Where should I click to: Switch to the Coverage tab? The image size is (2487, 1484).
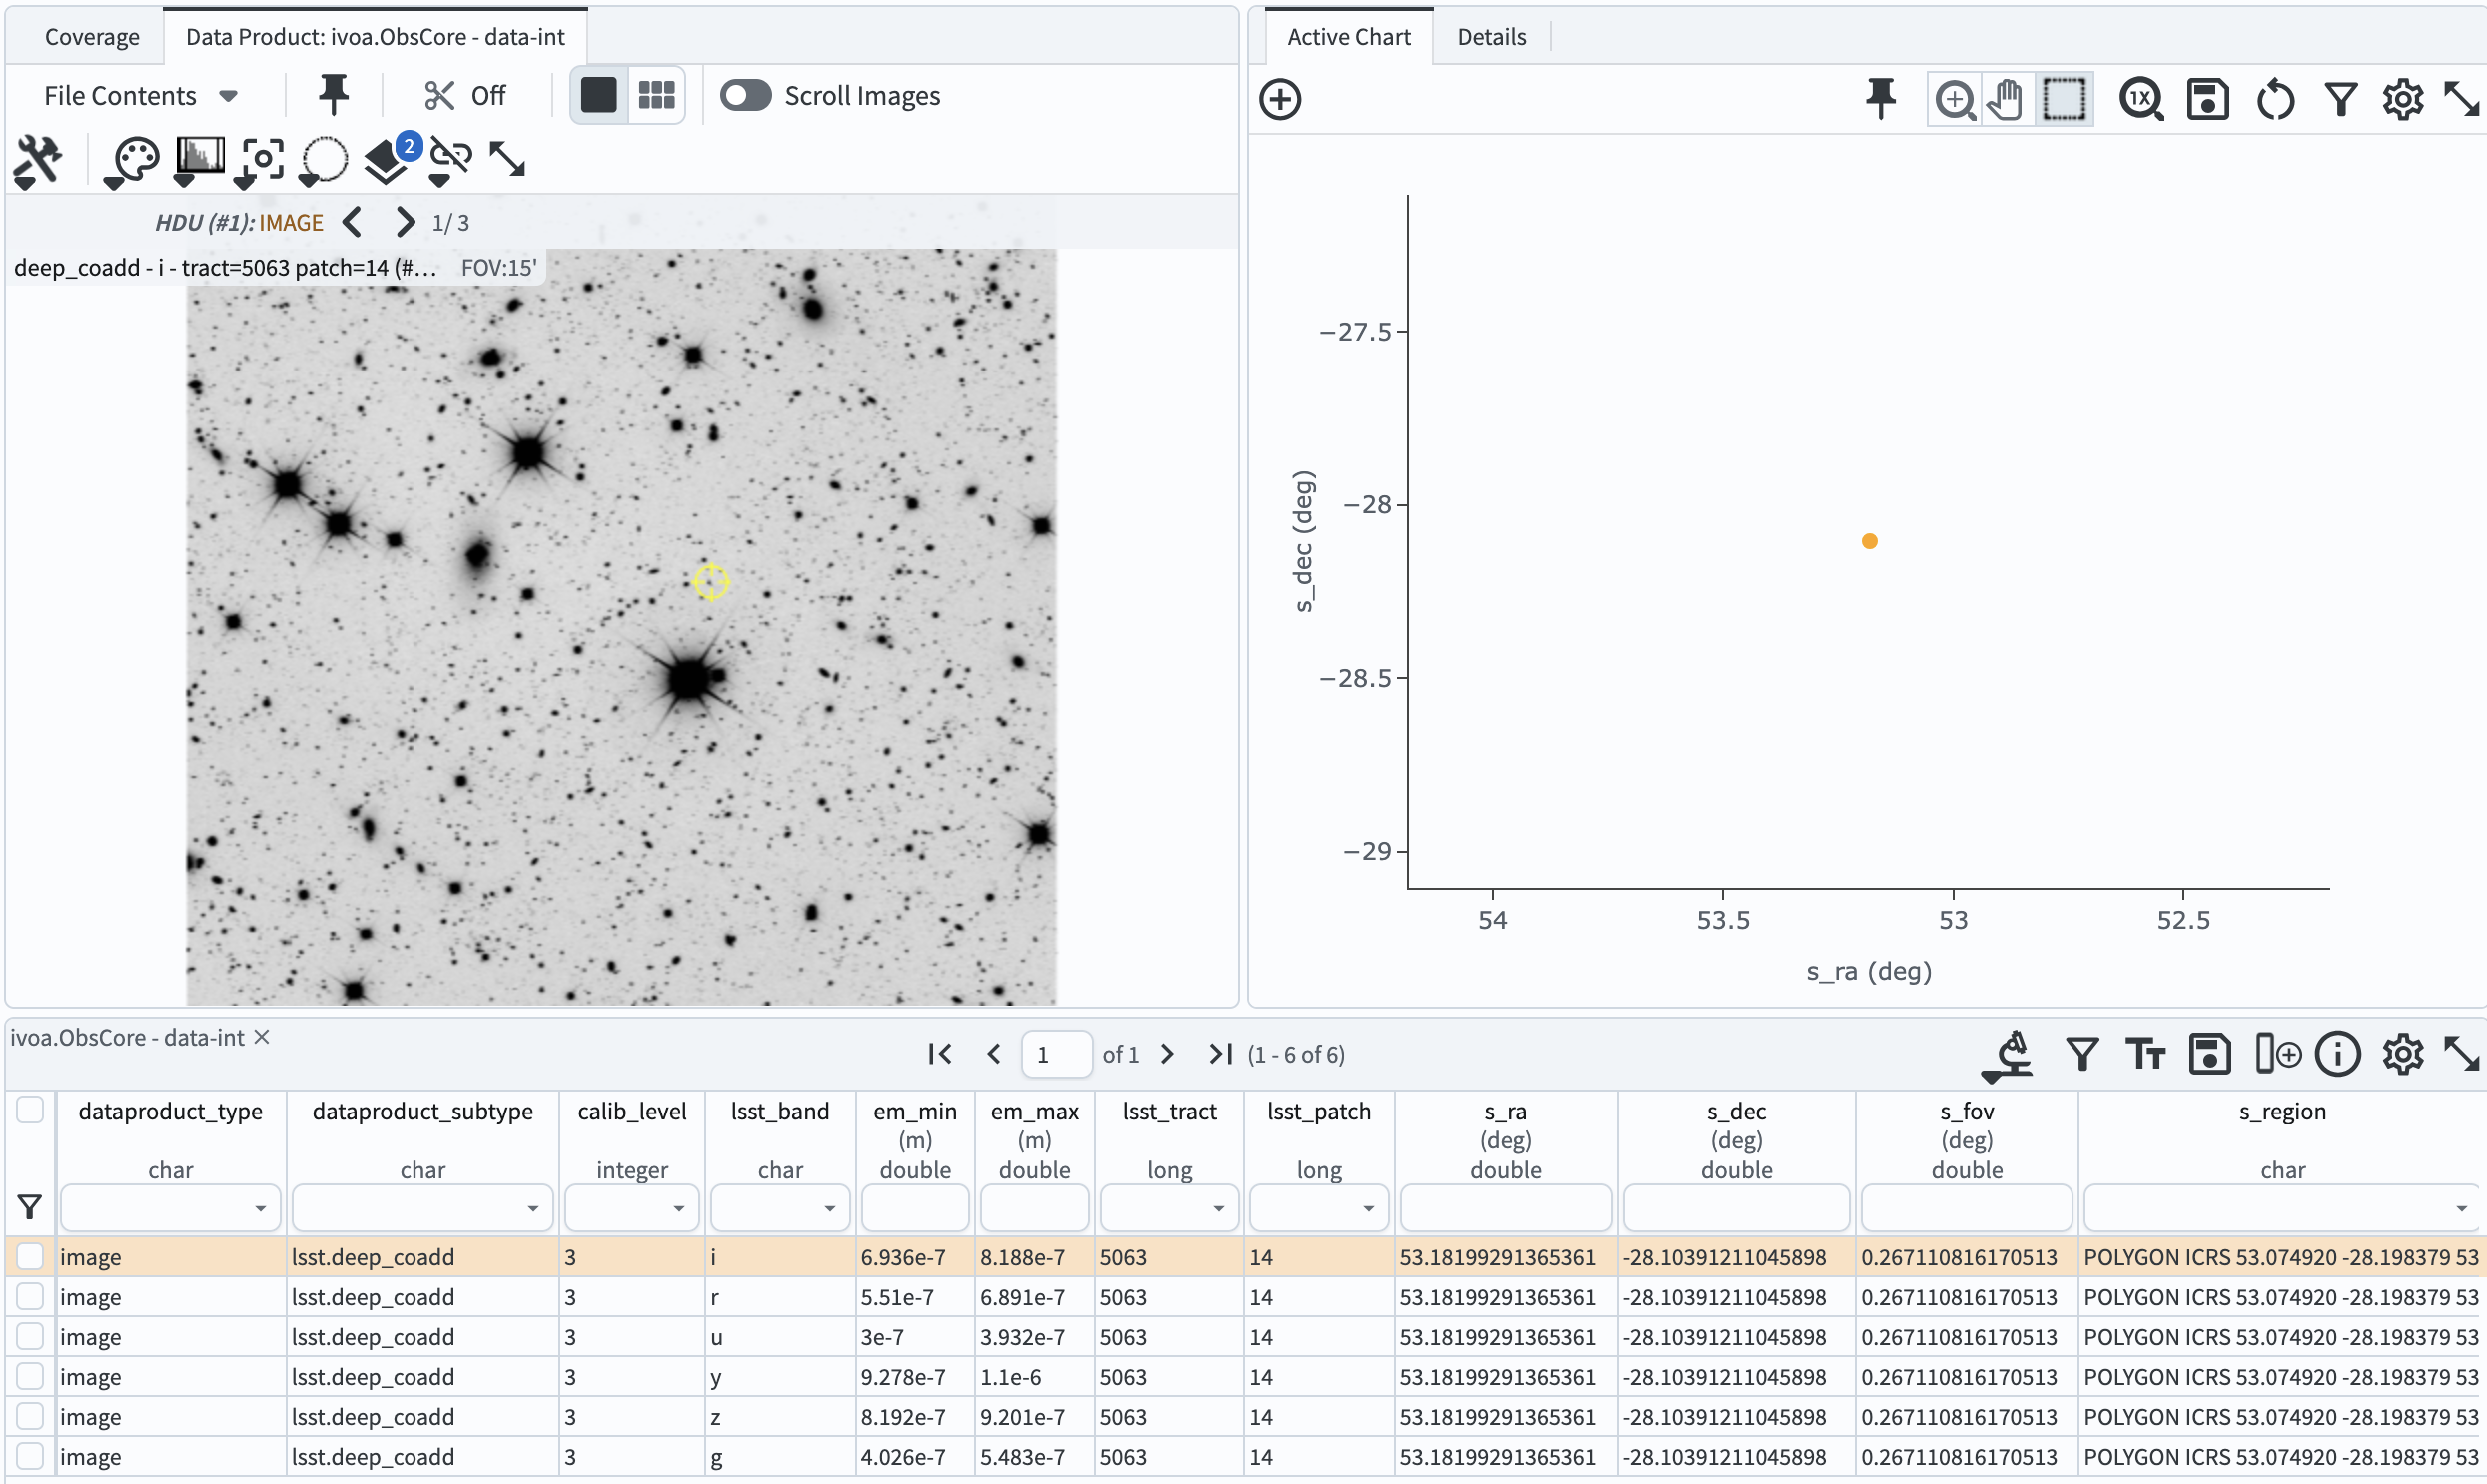pyautogui.click(x=92, y=37)
